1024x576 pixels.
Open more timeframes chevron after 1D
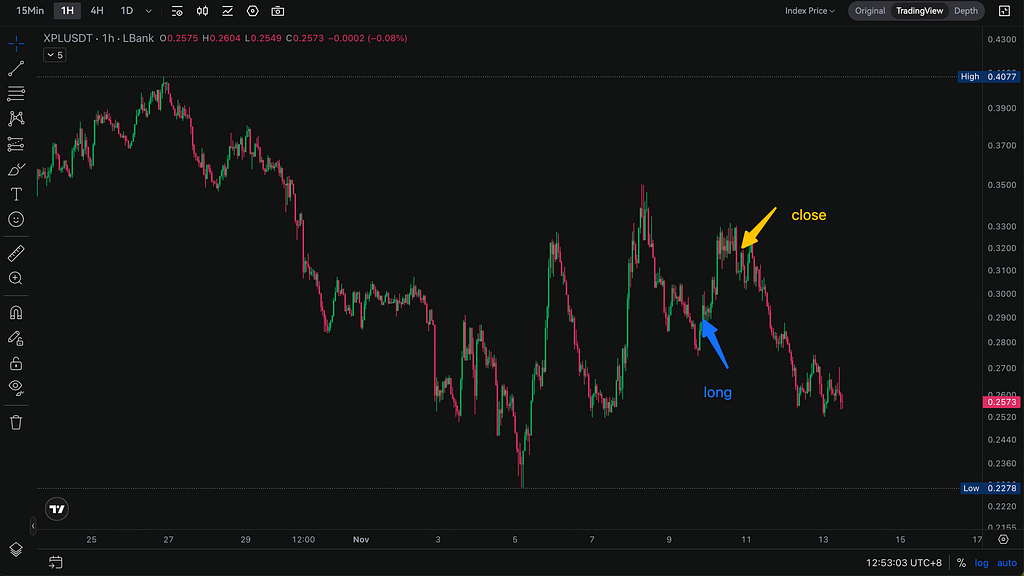[148, 11]
